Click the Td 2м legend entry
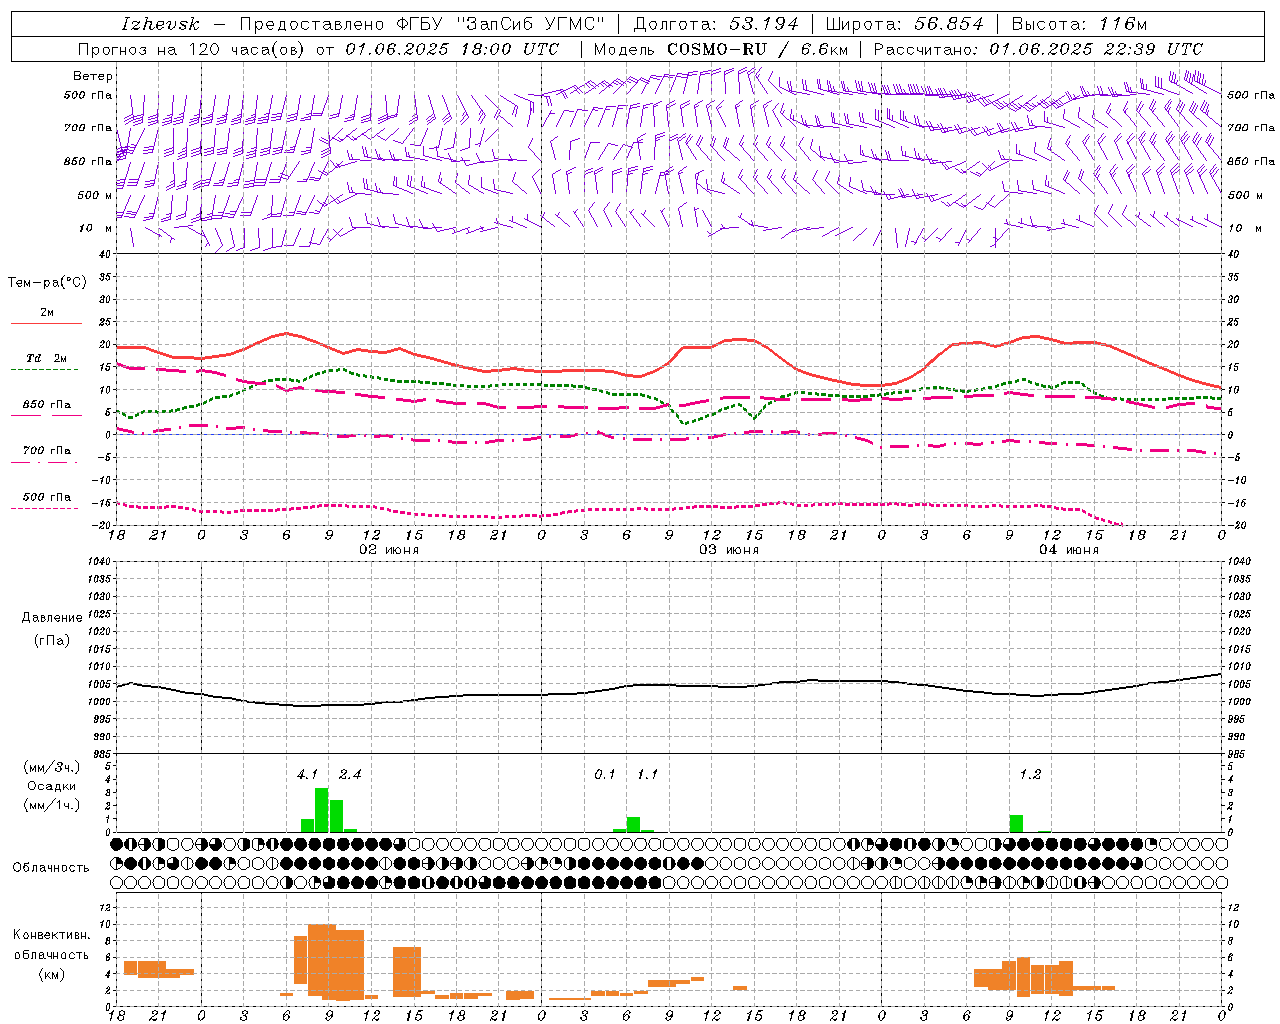This screenshot has width=1280, height=1024. click(47, 358)
